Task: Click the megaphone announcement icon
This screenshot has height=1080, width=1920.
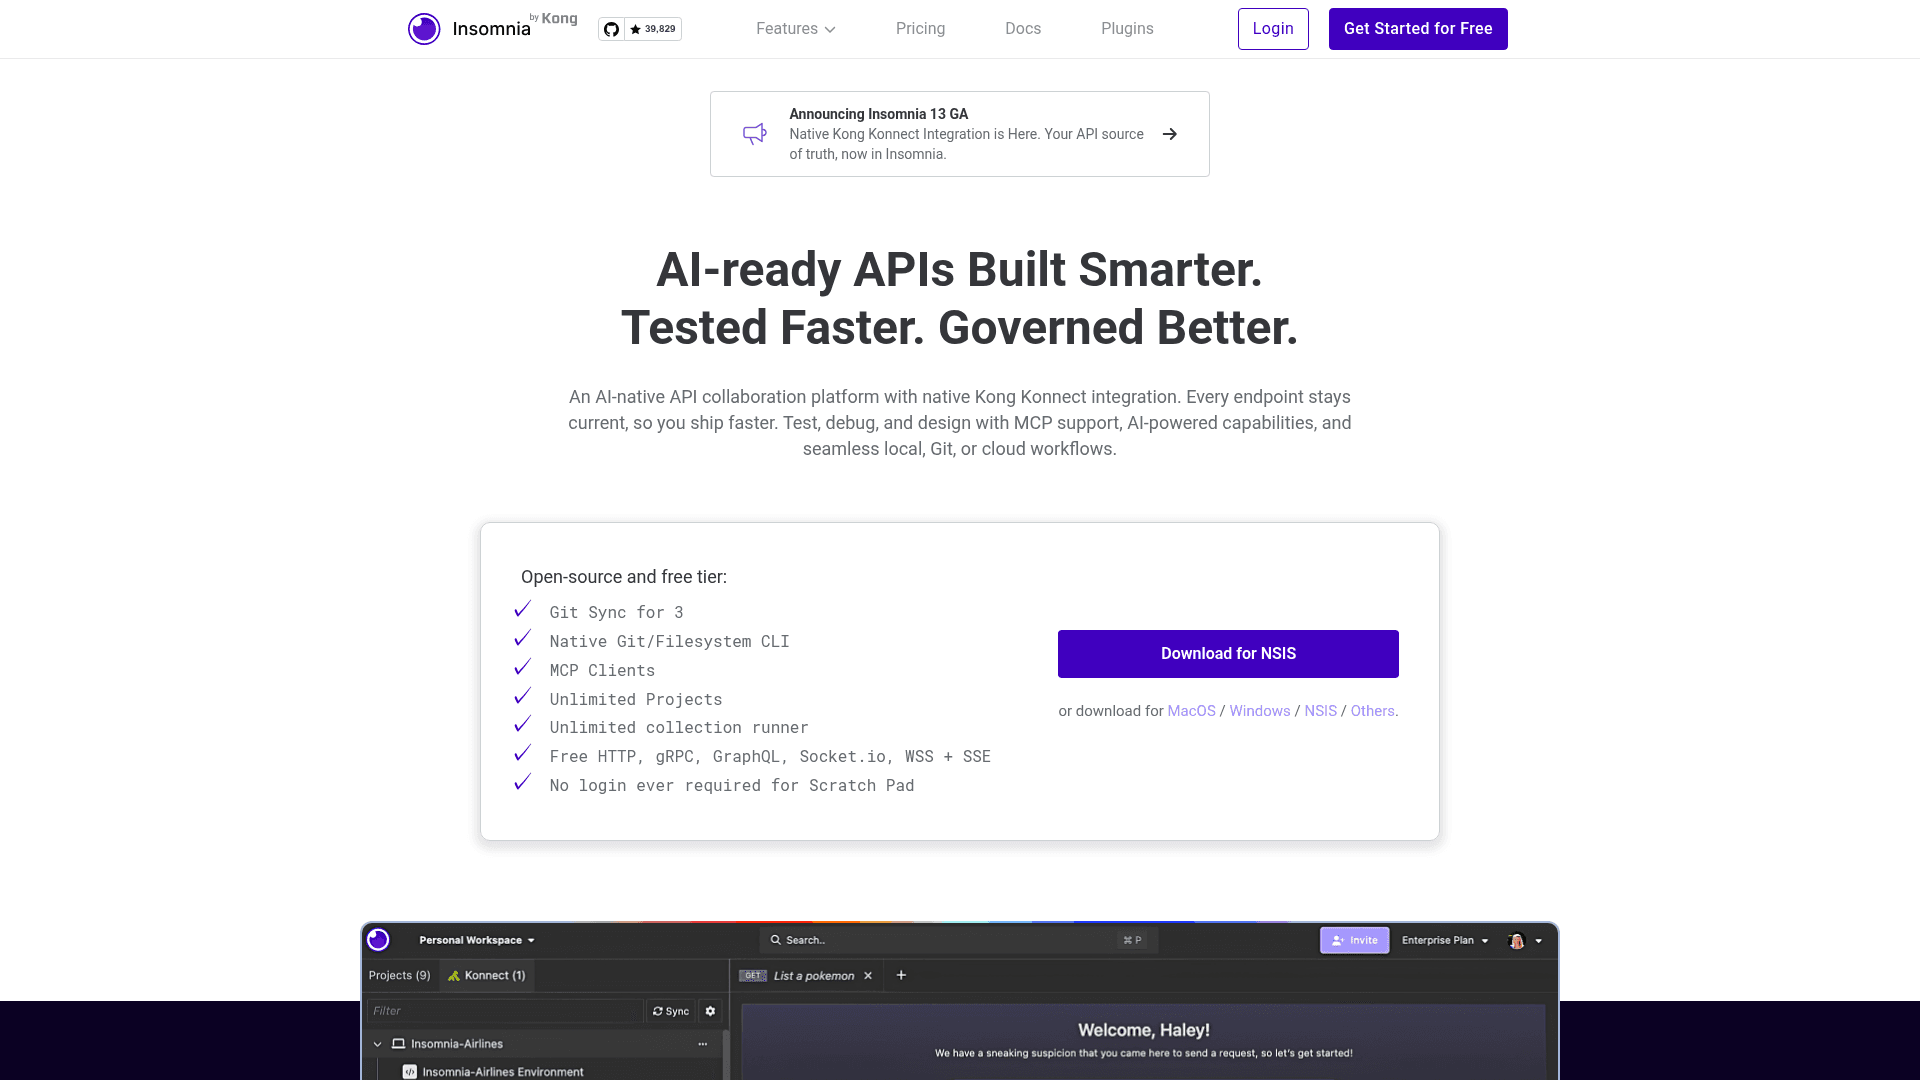Action: (755, 134)
